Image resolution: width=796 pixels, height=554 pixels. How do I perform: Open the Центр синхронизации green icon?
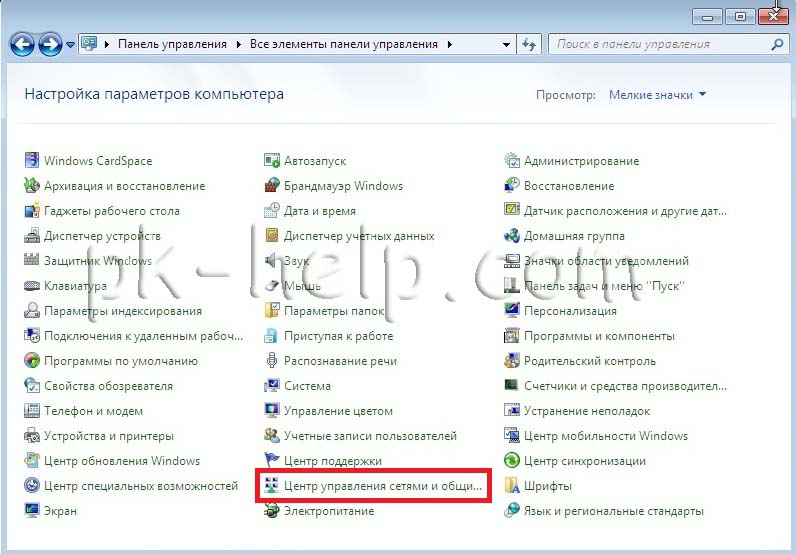512,461
